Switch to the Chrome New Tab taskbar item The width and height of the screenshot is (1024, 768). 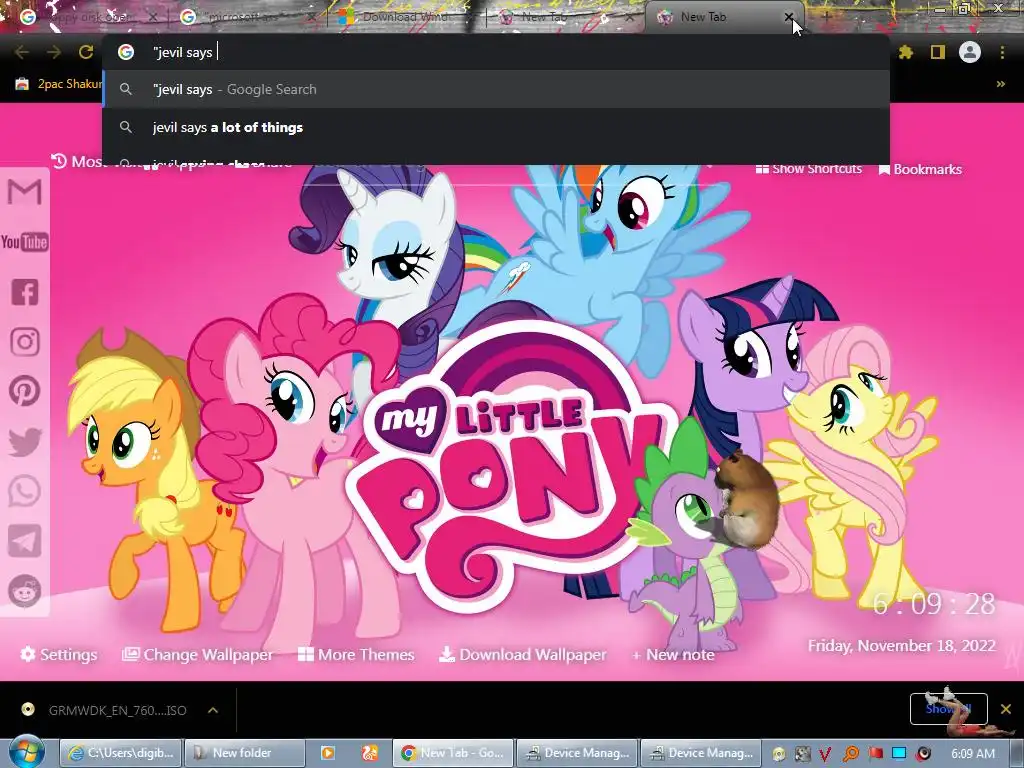(x=453, y=753)
